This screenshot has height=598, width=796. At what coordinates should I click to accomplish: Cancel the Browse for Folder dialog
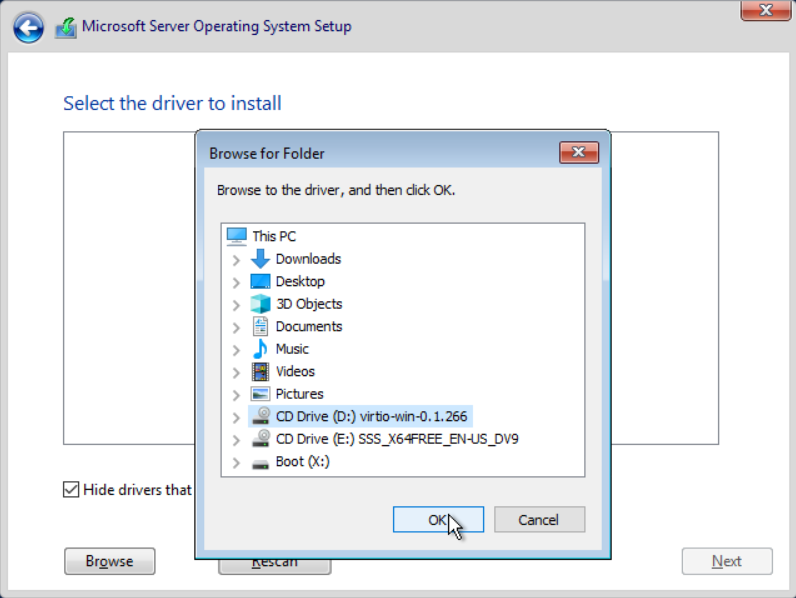[538, 520]
